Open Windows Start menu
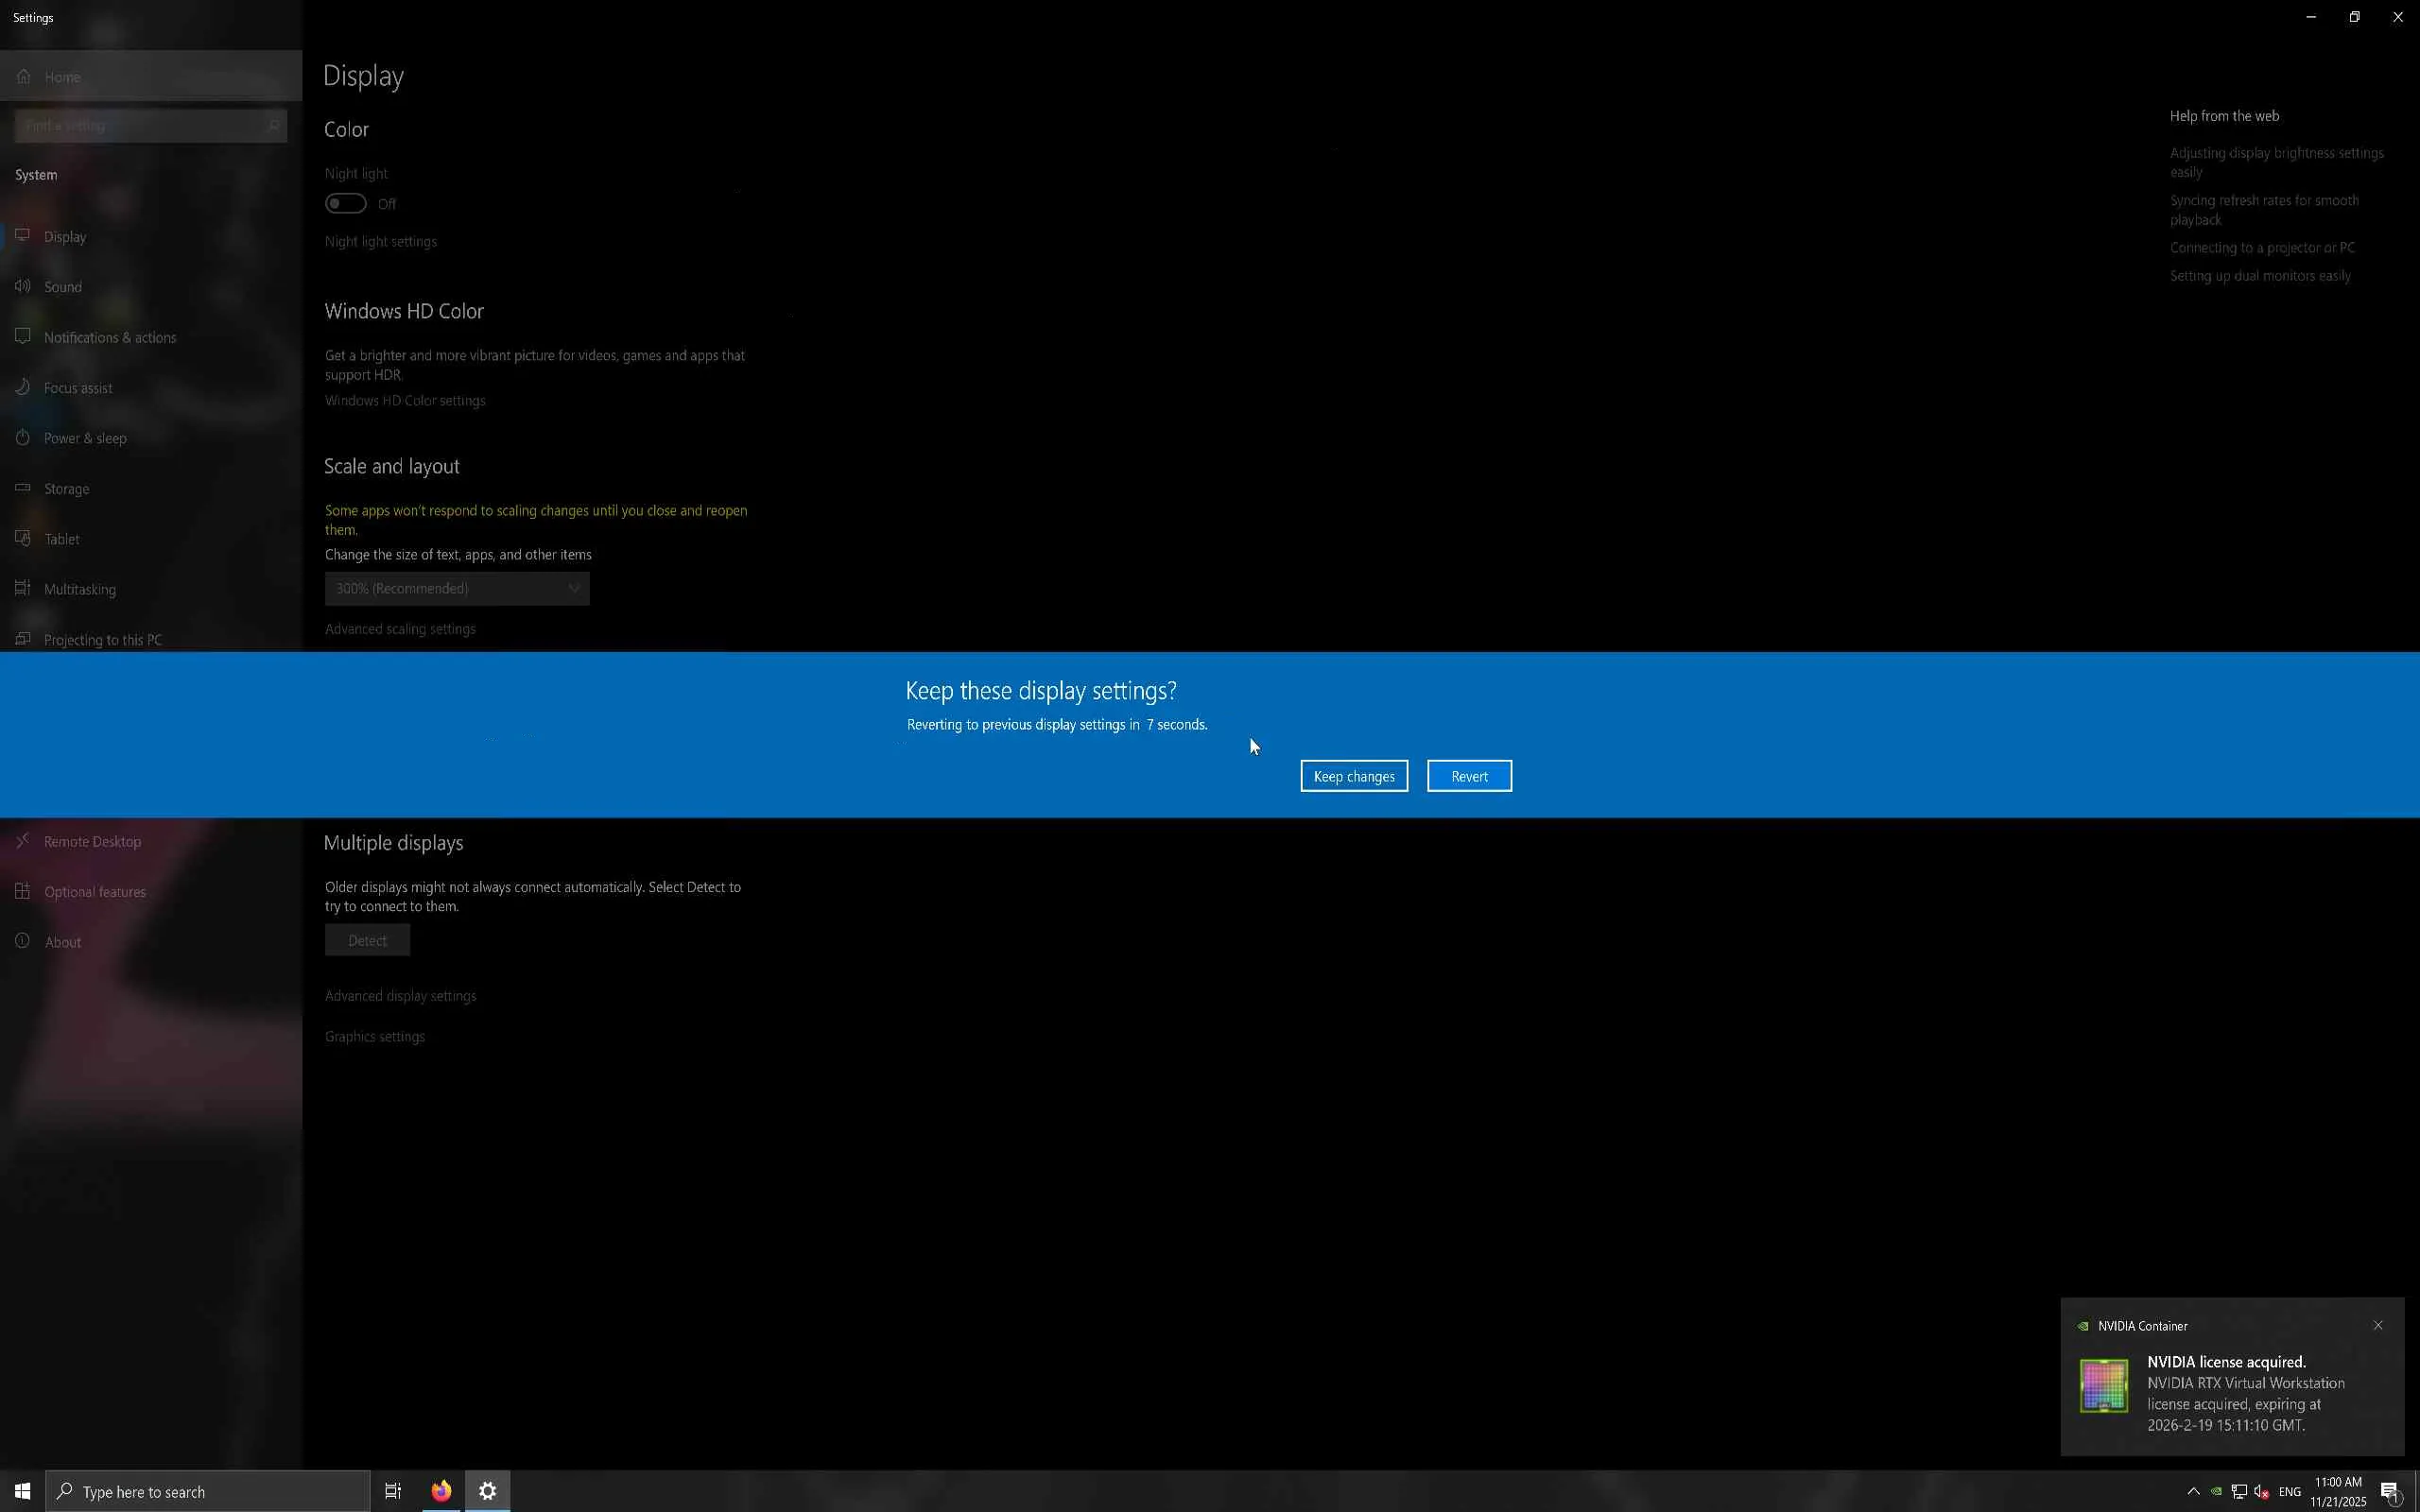Image resolution: width=2420 pixels, height=1512 pixels. click(x=22, y=1491)
